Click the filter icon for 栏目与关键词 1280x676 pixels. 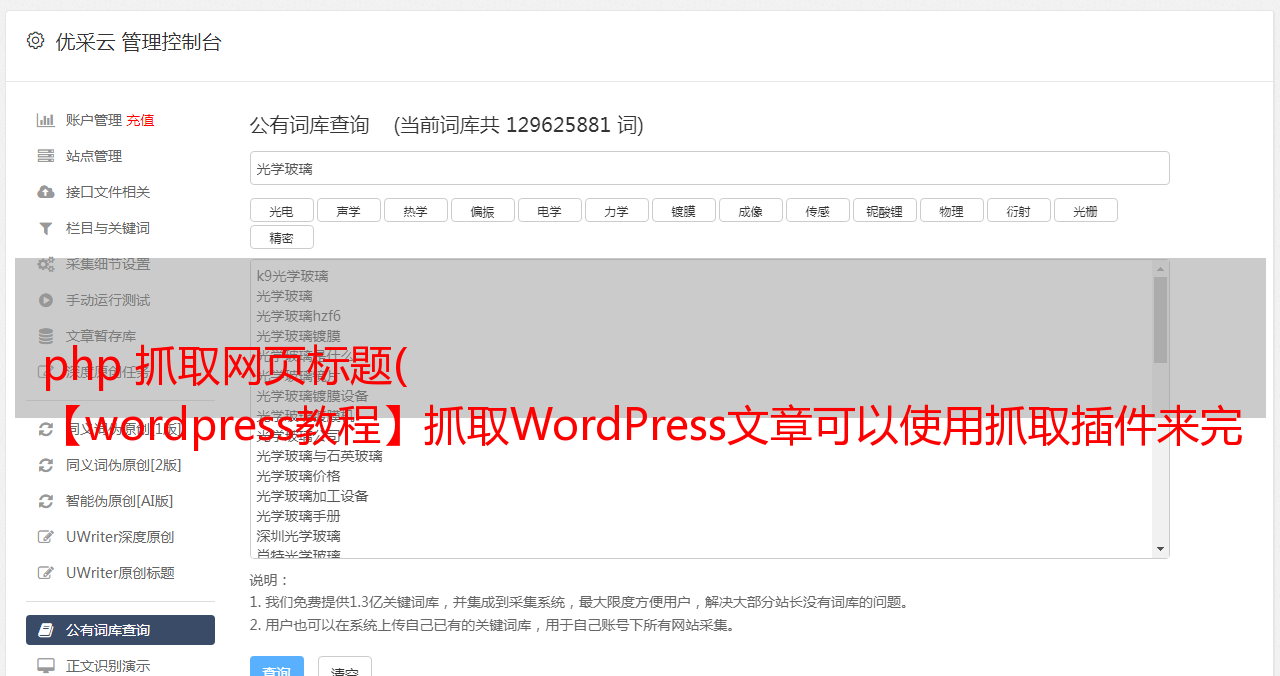45,228
